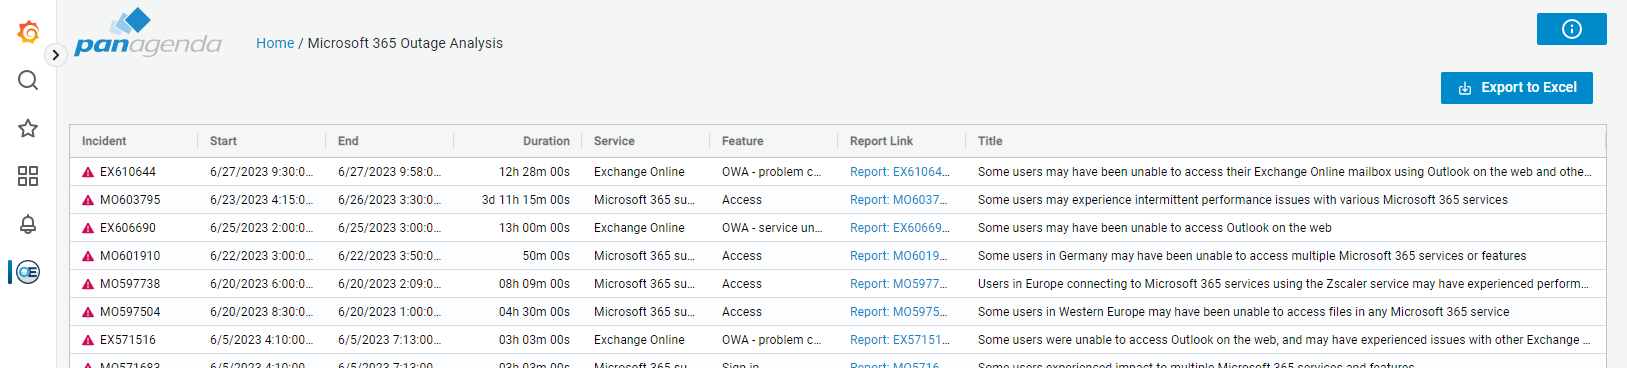Image resolution: width=1627 pixels, height=368 pixels.
Task: Open the dashboards grid icon
Action: [28, 176]
